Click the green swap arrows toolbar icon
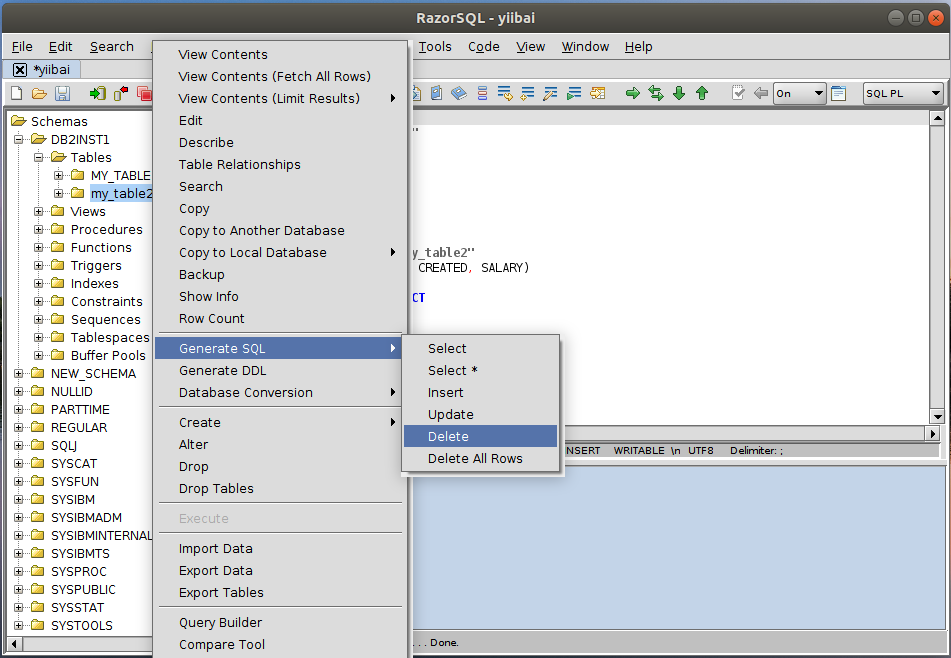This screenshot has height=658, width=951. [656, 93]
